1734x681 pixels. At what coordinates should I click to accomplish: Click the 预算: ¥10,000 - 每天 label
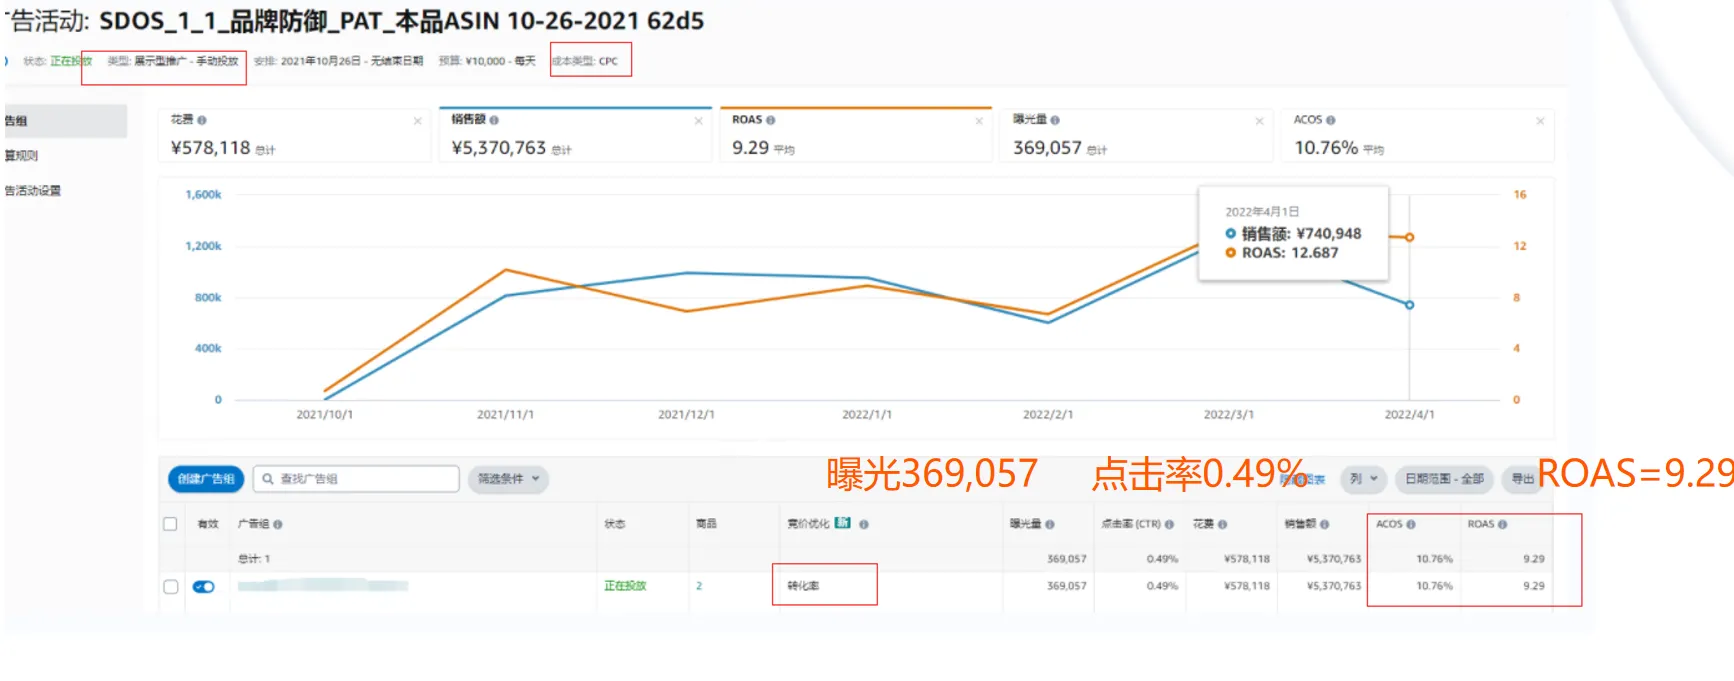click(x=487, y=61)
